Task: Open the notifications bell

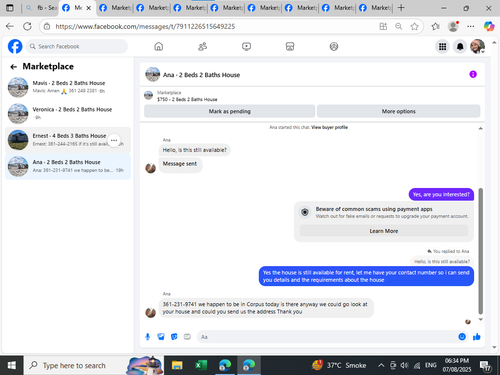Action: point(460,47)
